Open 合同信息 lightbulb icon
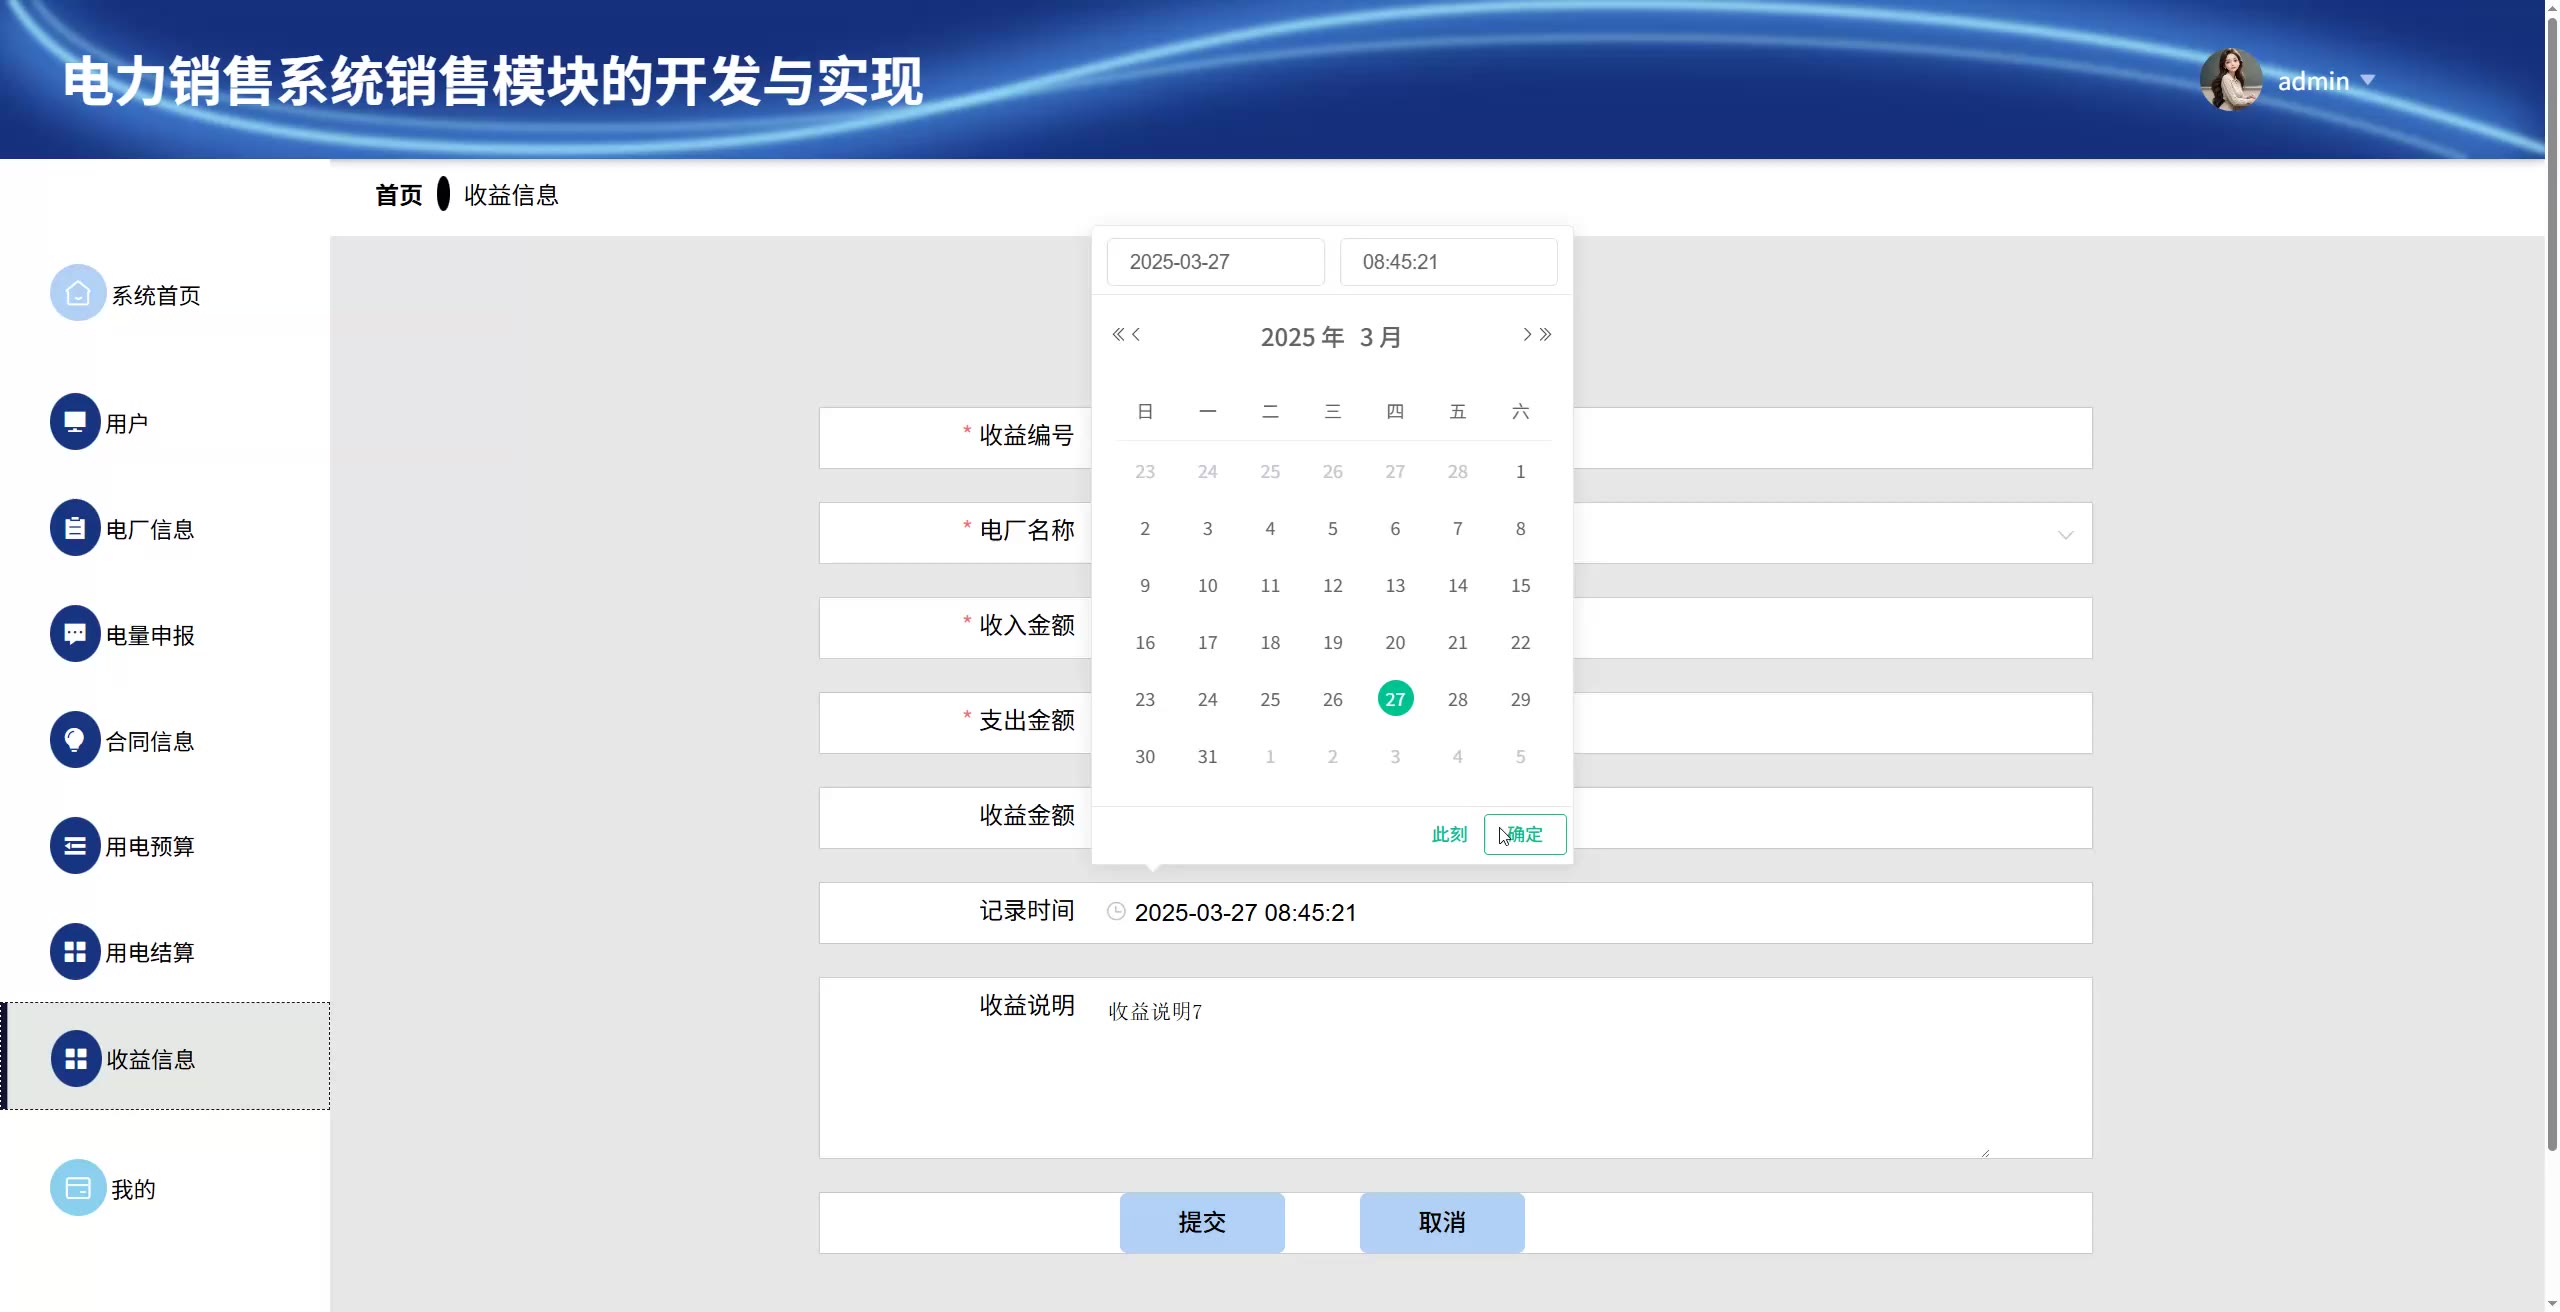This screenshot has height=1312, width=2560. coord(75,740)
